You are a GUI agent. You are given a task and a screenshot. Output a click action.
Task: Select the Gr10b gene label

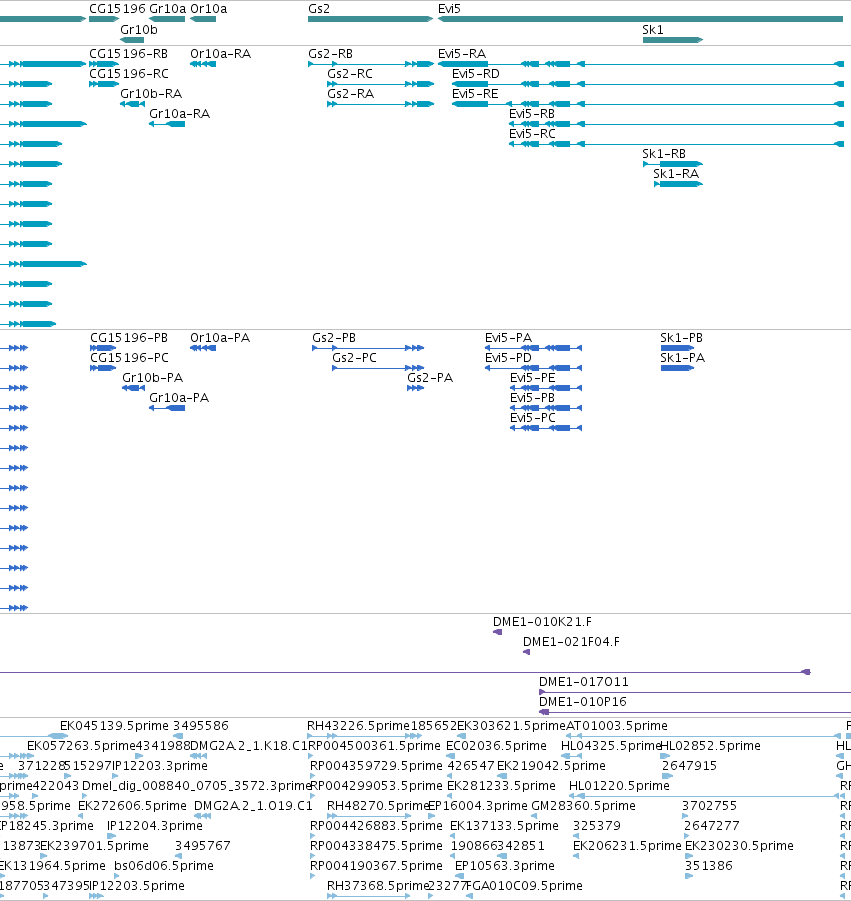138,30
